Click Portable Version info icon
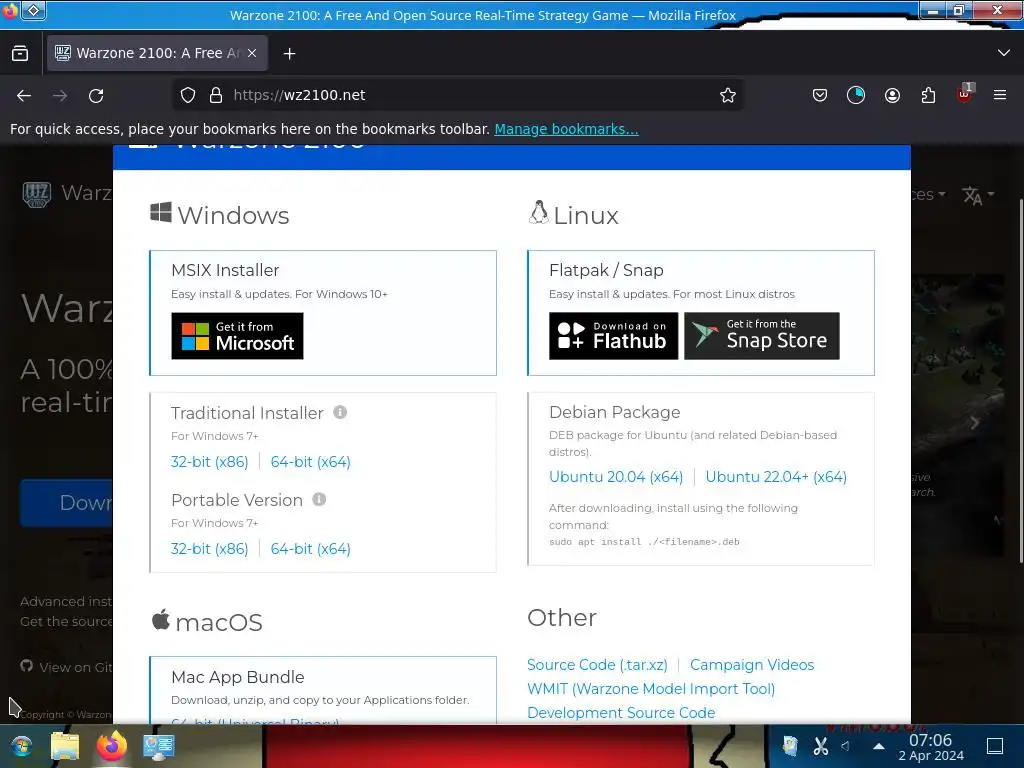The height and width of the screenshot is (768, 1024). [x=319, y=500]
